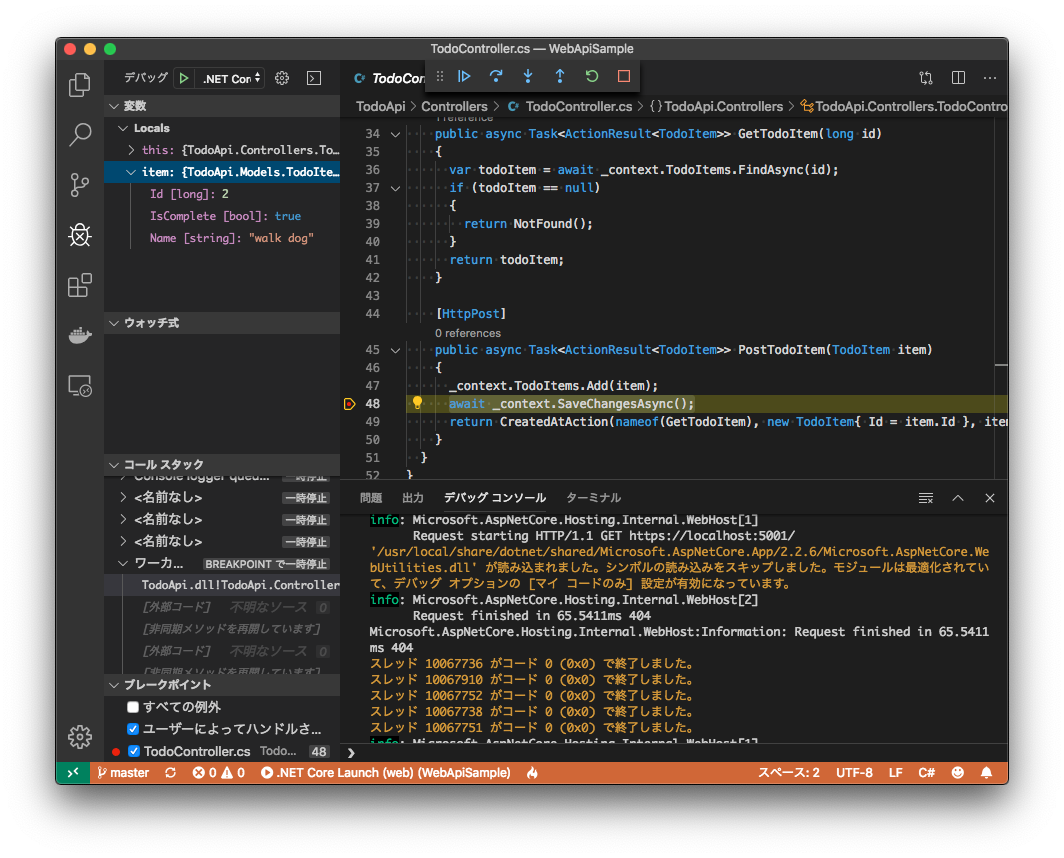Enable the 'すべての例外' breakpoint checkbox

133,707
